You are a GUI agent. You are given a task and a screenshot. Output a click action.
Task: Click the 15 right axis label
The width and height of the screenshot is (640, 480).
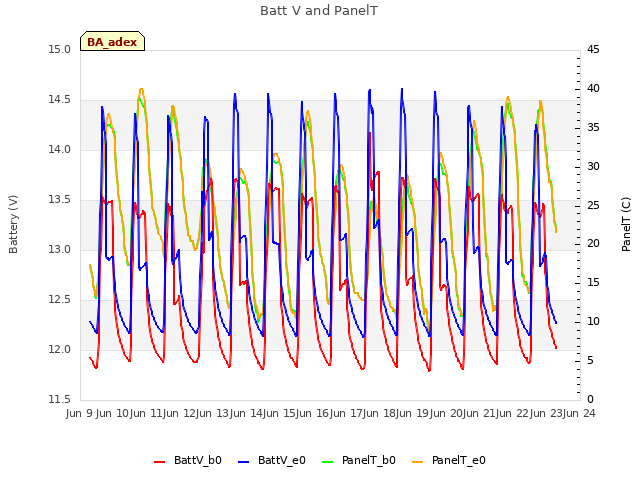[x=593, y=283]
